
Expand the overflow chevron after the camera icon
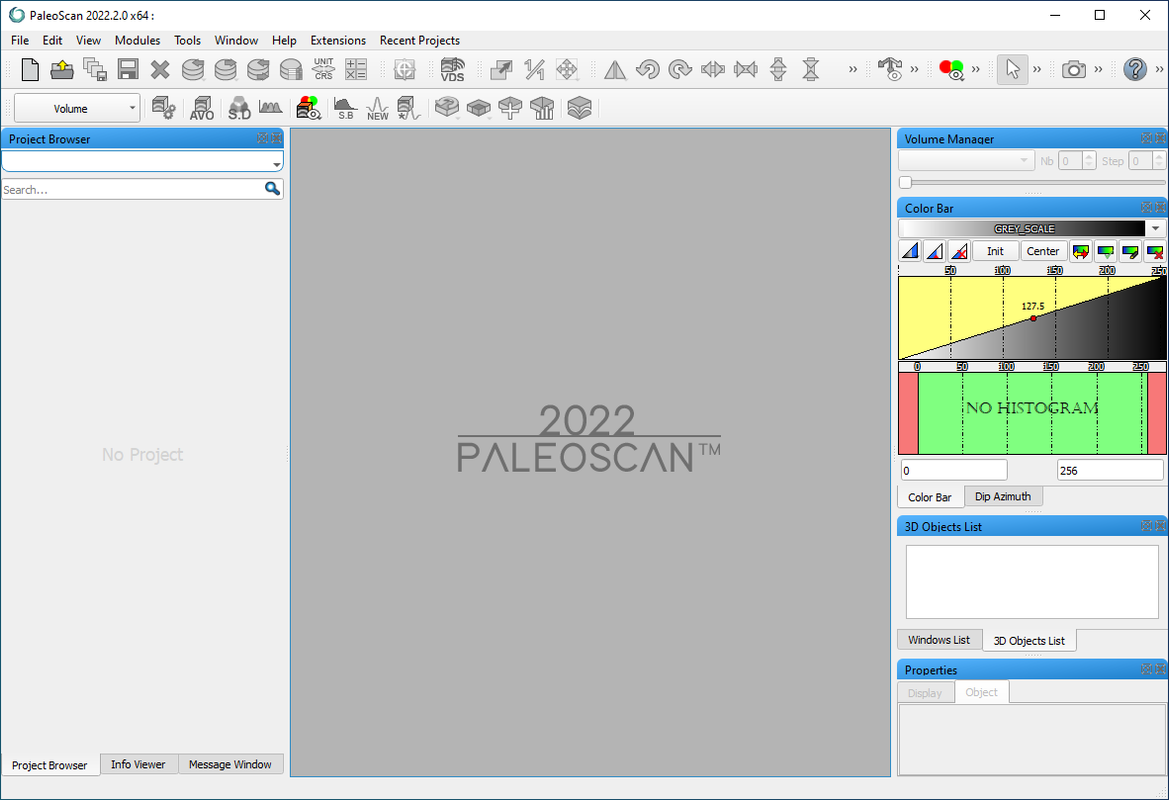tap(1098, 69)
